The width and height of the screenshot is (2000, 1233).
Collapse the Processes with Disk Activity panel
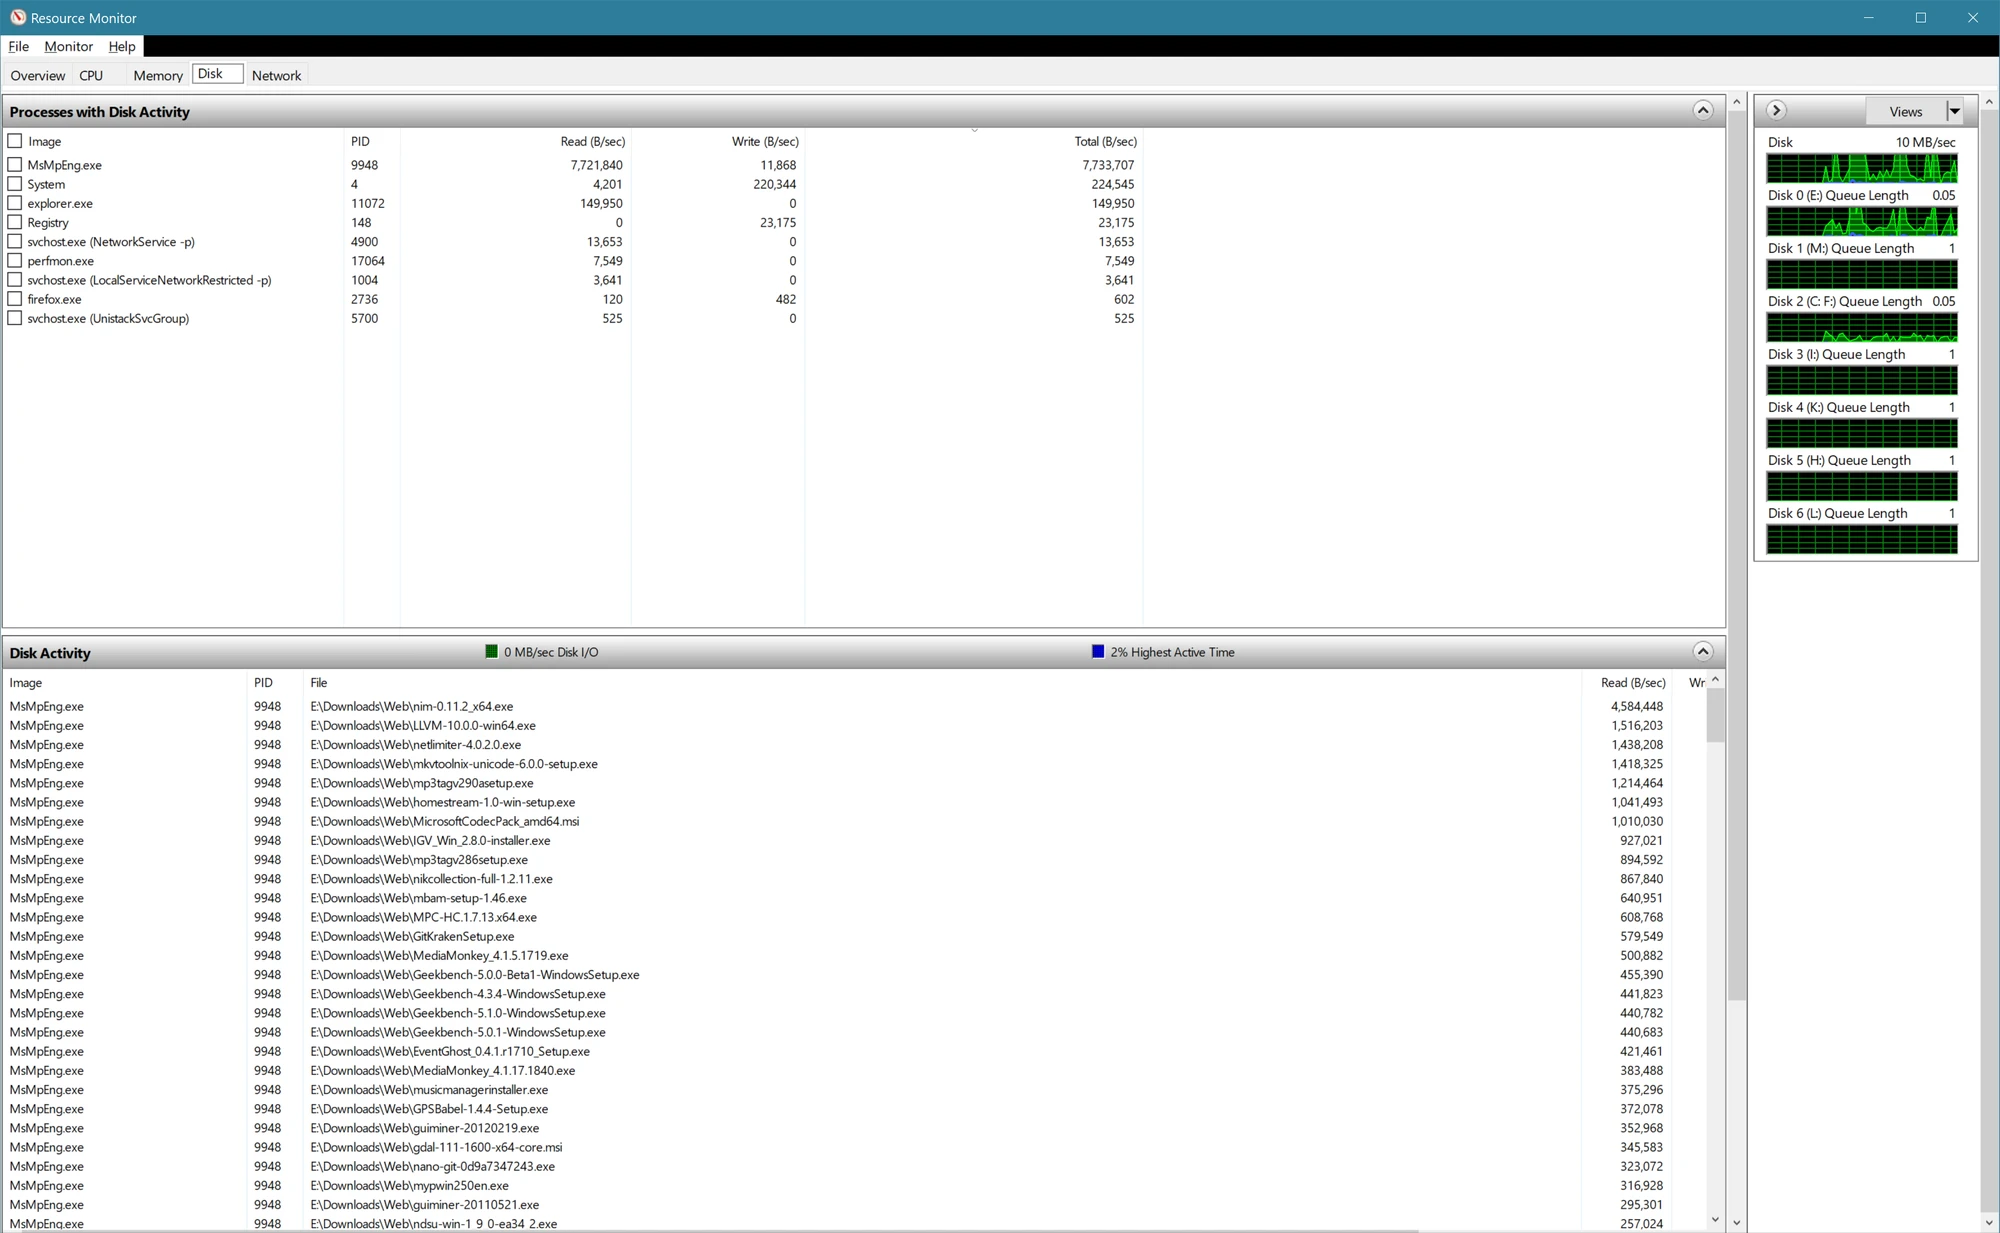1703,111
